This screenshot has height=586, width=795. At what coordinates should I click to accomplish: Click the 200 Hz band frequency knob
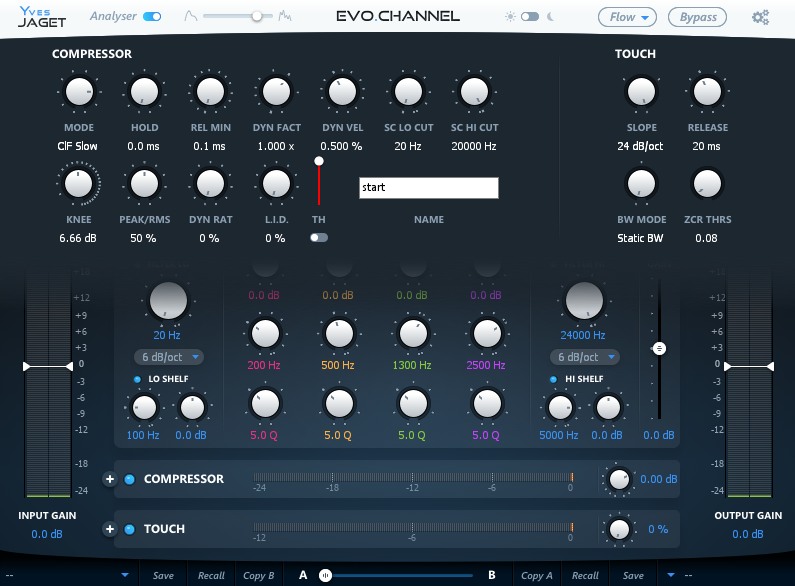pos(265,334)
